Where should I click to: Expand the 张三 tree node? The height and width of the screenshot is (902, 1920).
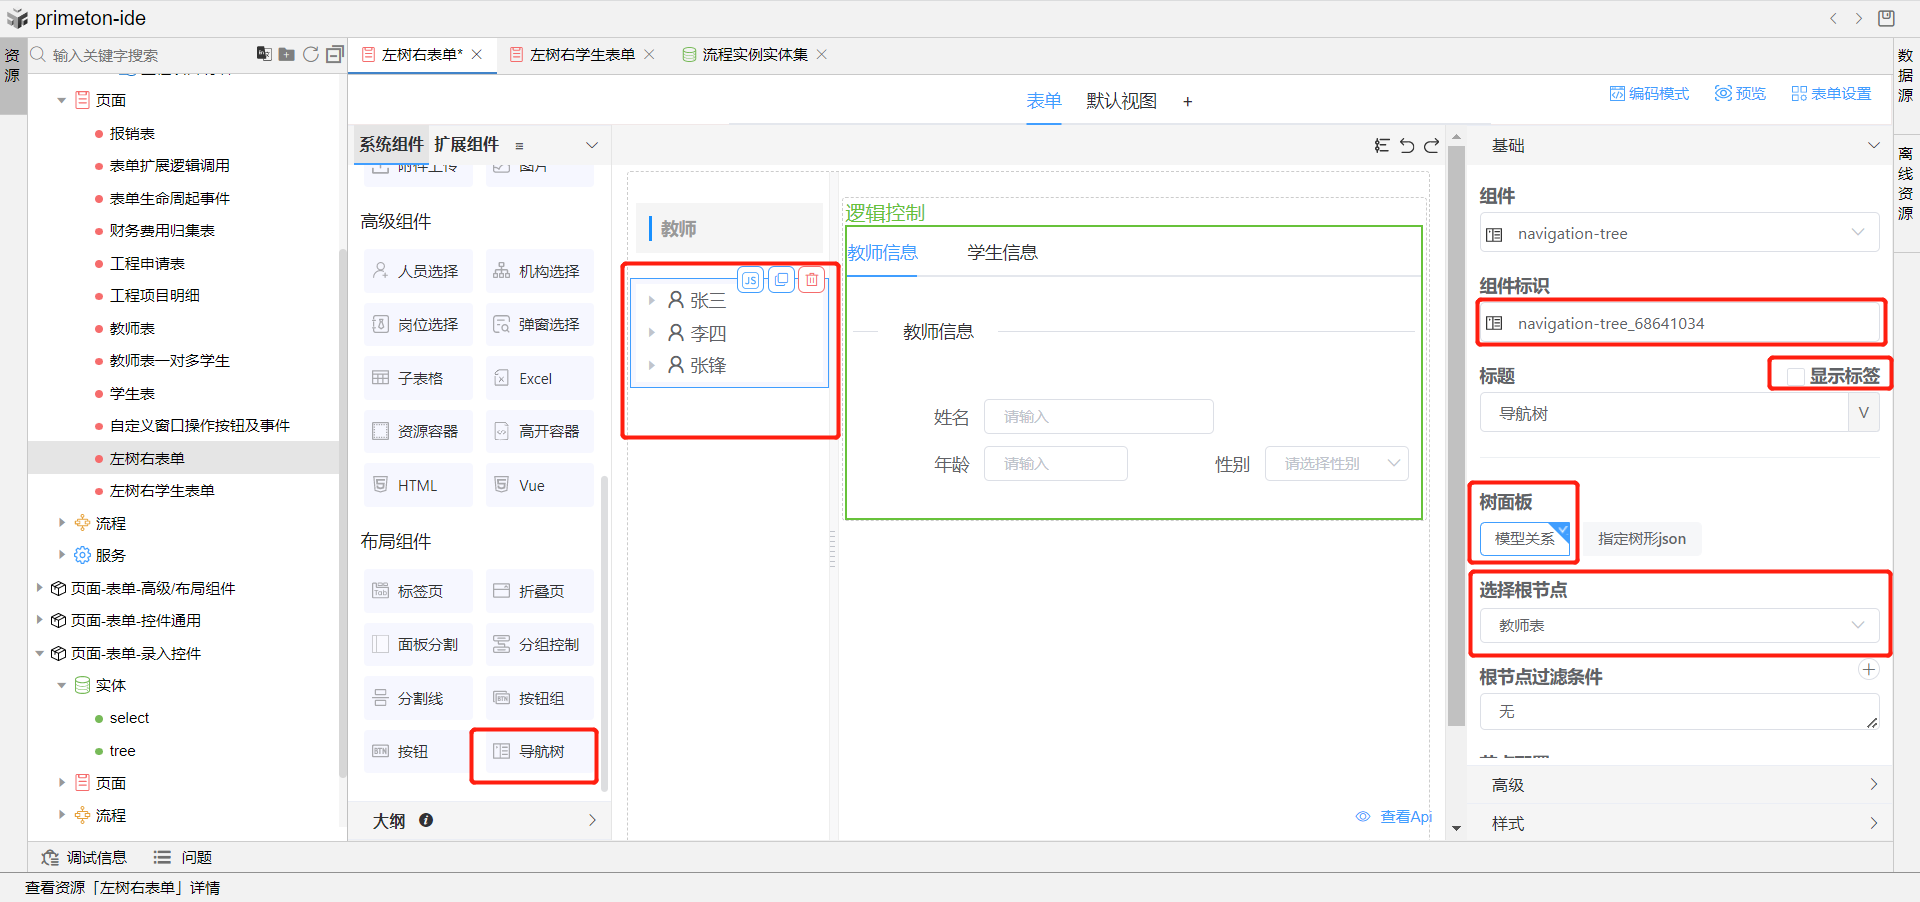(651, 300)
